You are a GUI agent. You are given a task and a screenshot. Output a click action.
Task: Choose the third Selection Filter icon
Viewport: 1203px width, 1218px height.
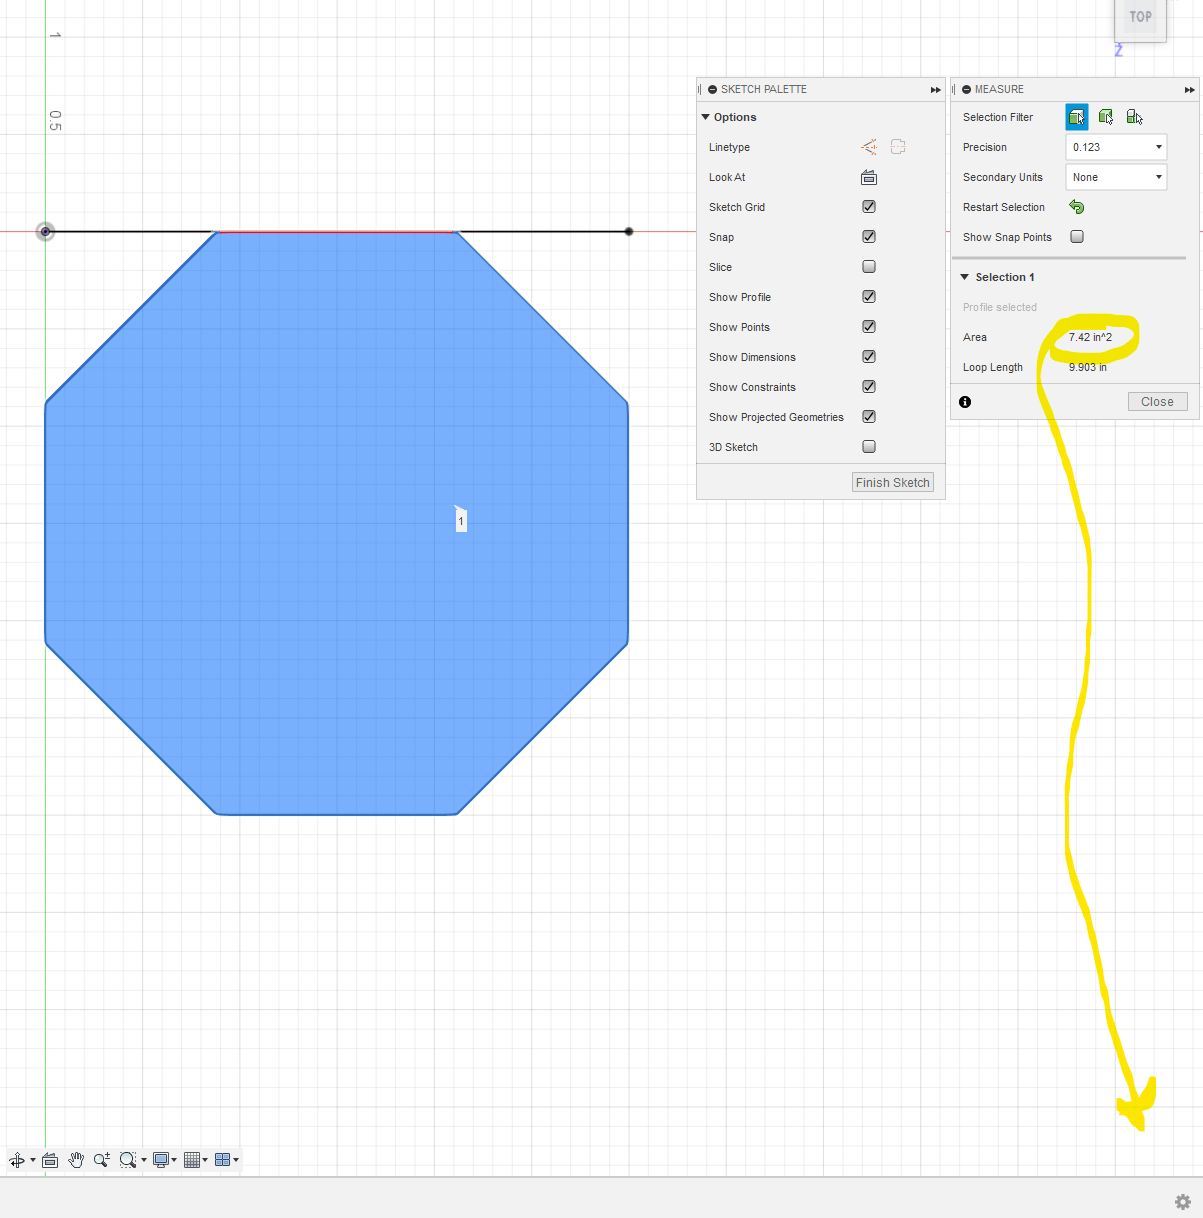(x=1134, y=117)
